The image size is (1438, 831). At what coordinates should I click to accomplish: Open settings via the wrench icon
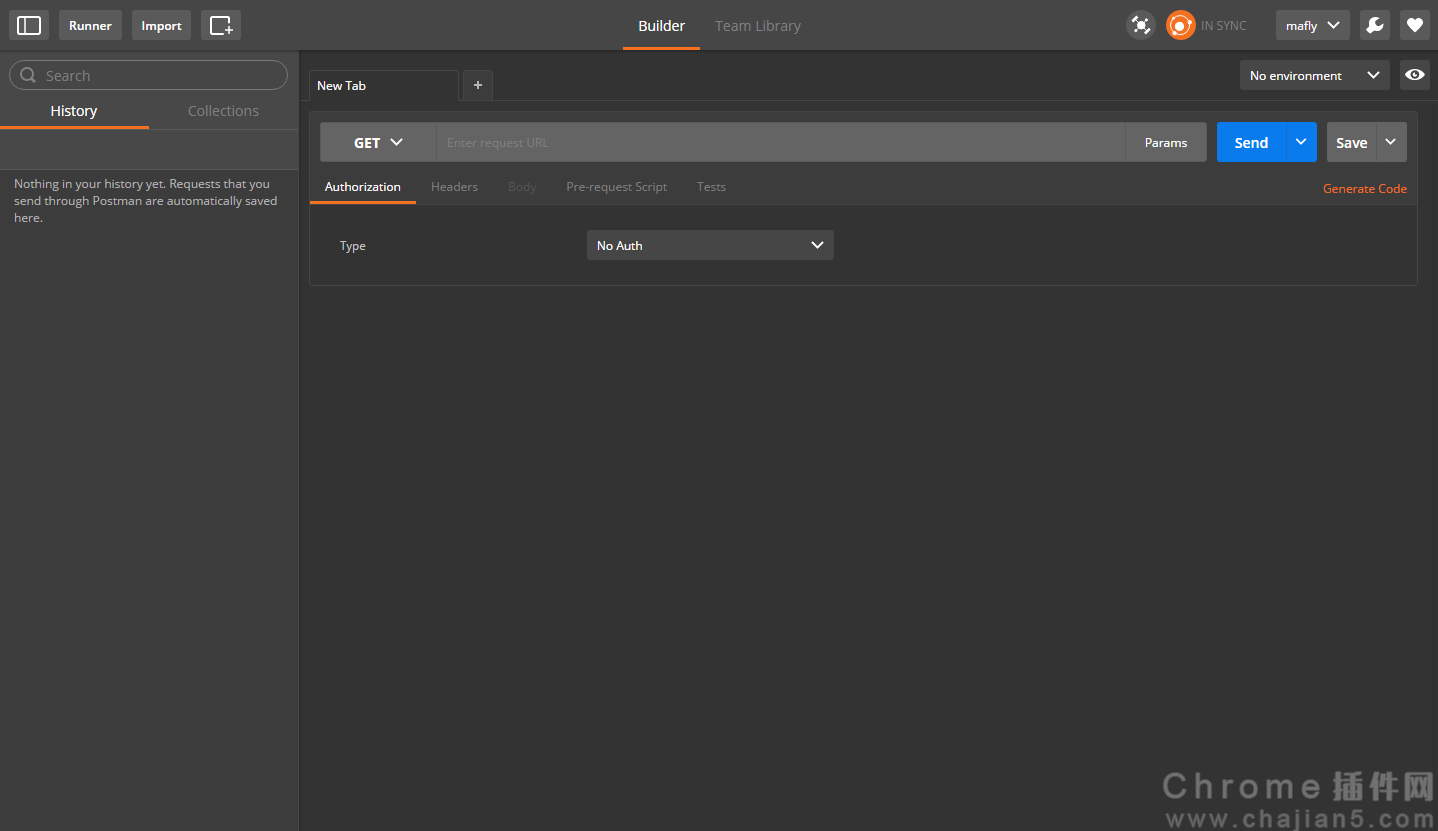click(x=1375, y=25)
